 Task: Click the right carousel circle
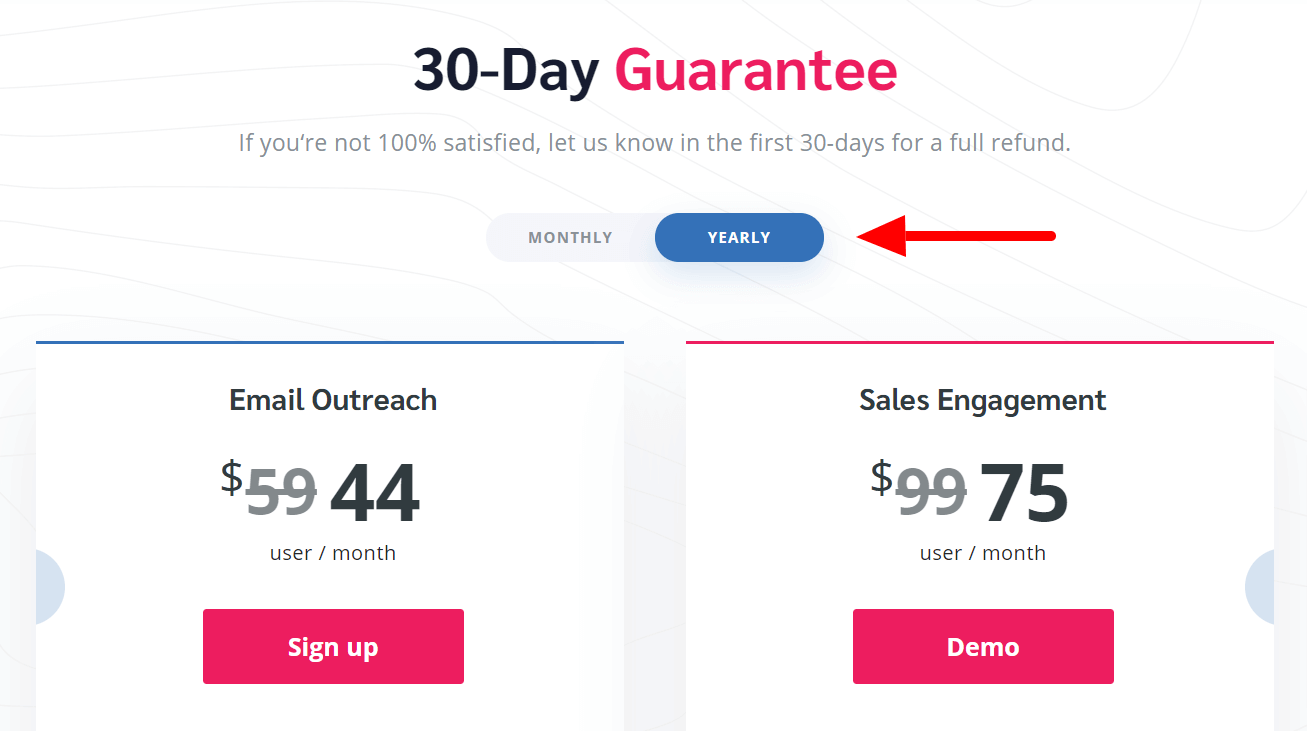click(1261, 587)
